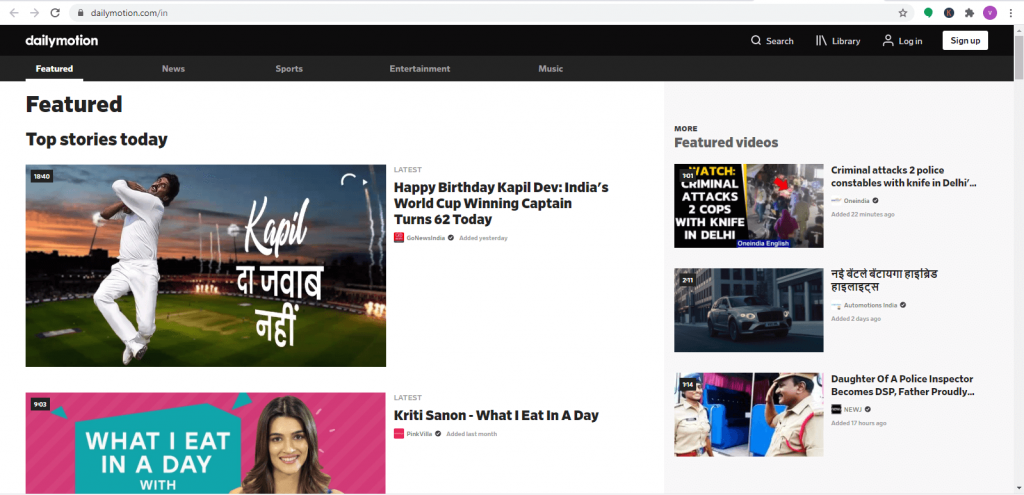
Task: Open the Criminal Attacks 2 Cops thumbnail
Action: coord(748,206)
